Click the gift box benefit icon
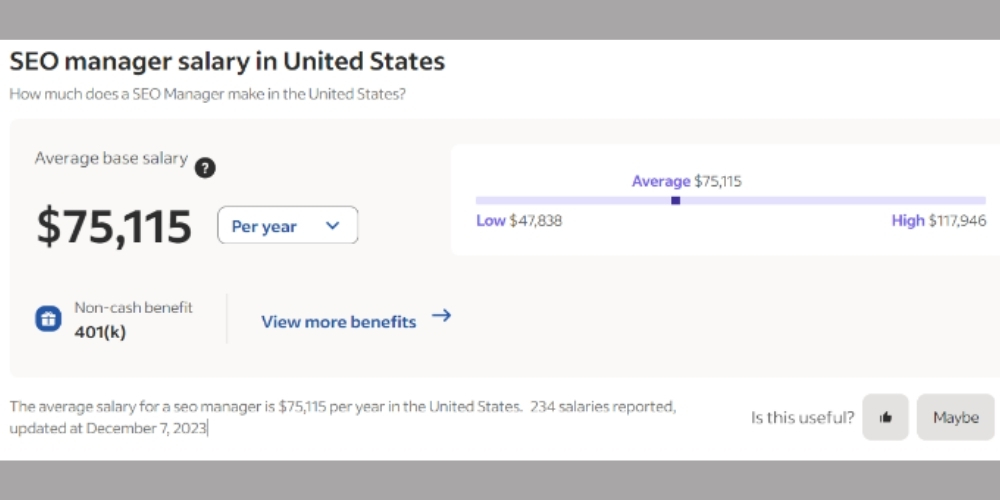The image size is (1000, 500). pos(48,318)
